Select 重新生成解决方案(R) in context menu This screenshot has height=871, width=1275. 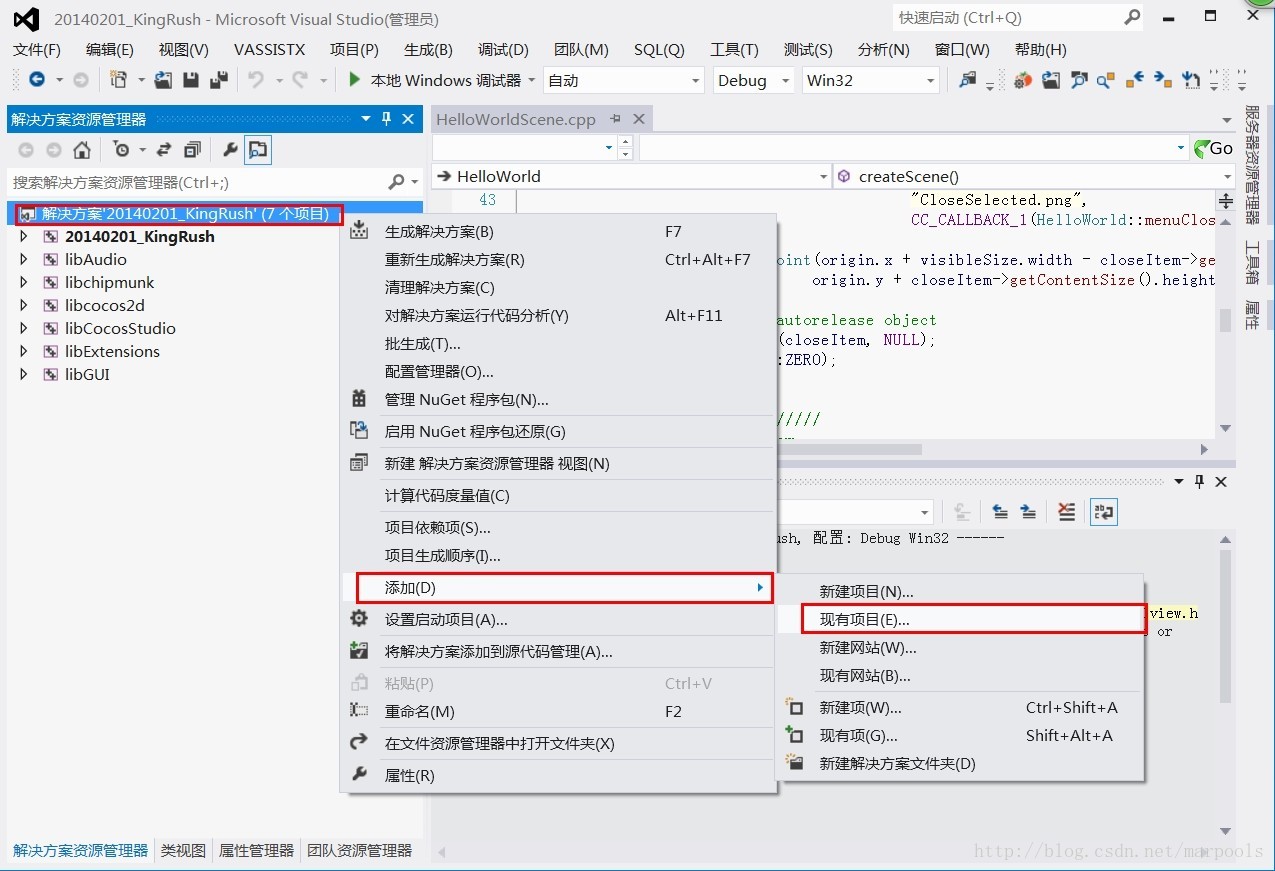coord(559,260)
